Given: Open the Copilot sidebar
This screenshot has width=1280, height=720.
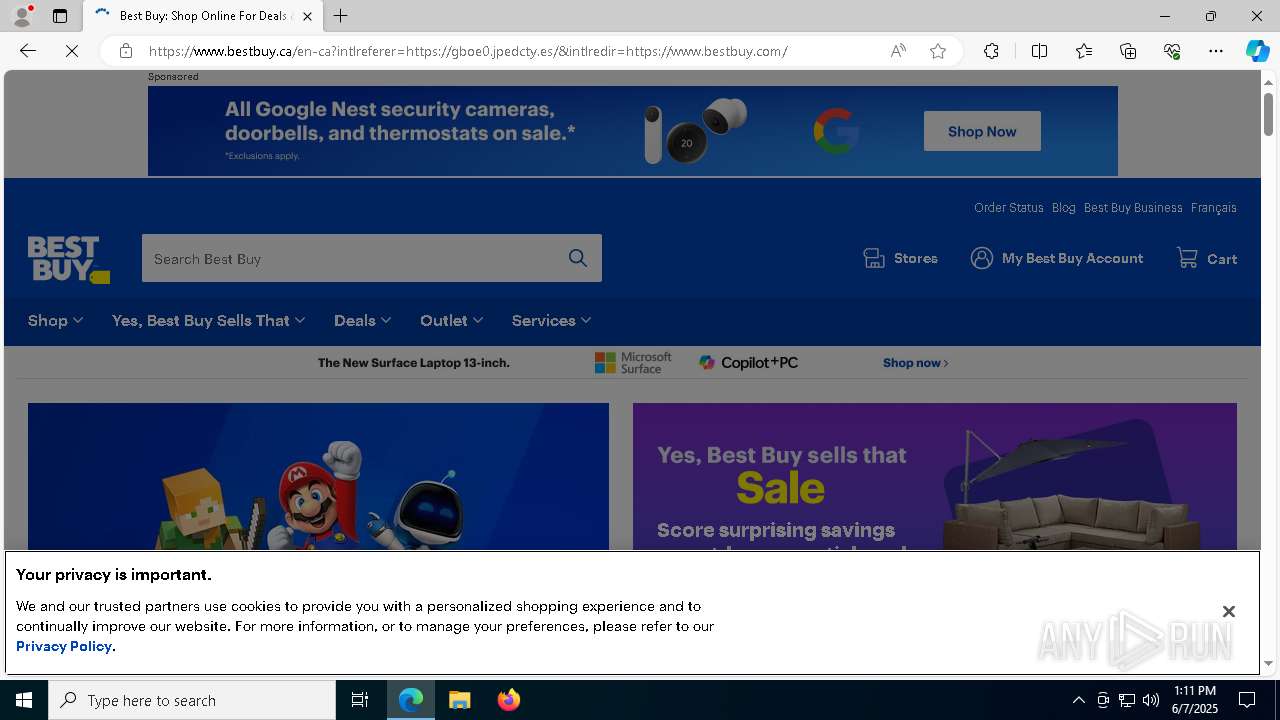Looking at the screenshot, I should (1257, 51).
